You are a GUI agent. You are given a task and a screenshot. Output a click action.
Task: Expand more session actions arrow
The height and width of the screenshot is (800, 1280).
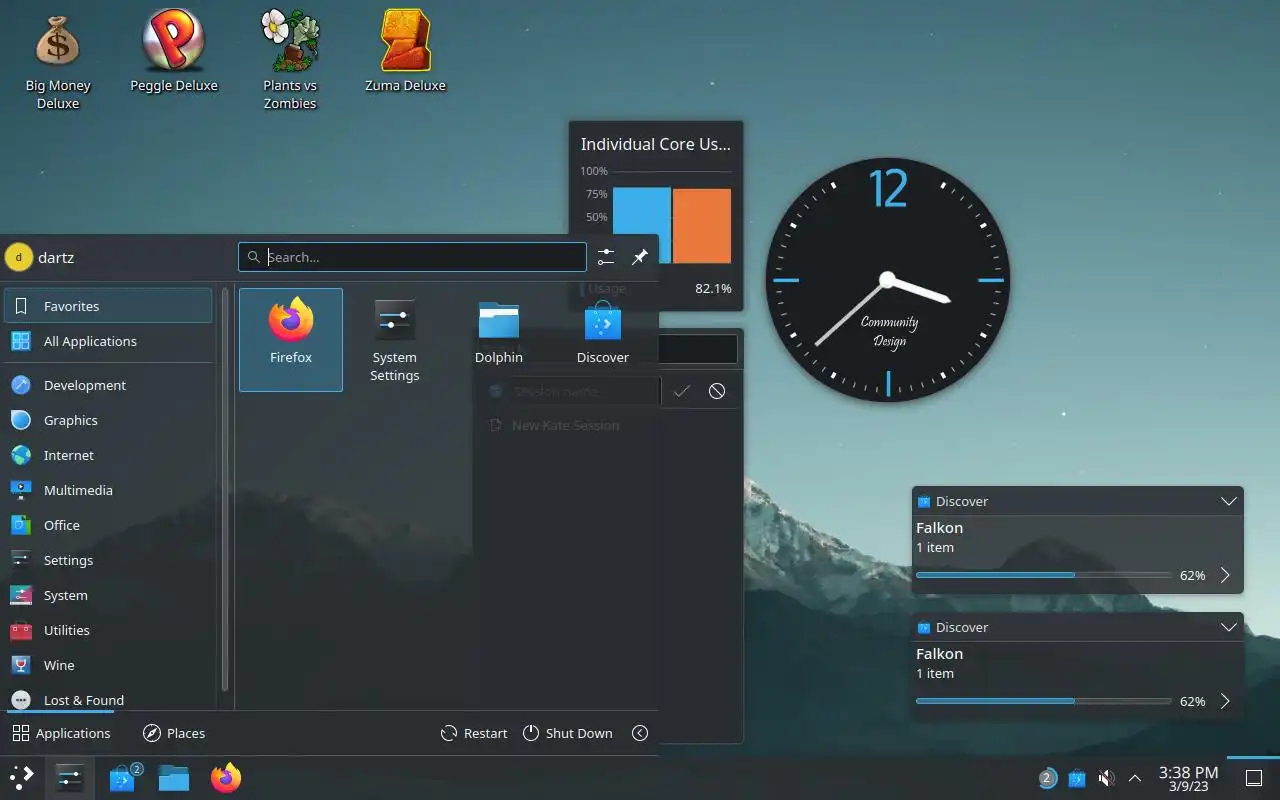(x=640, y=733)
